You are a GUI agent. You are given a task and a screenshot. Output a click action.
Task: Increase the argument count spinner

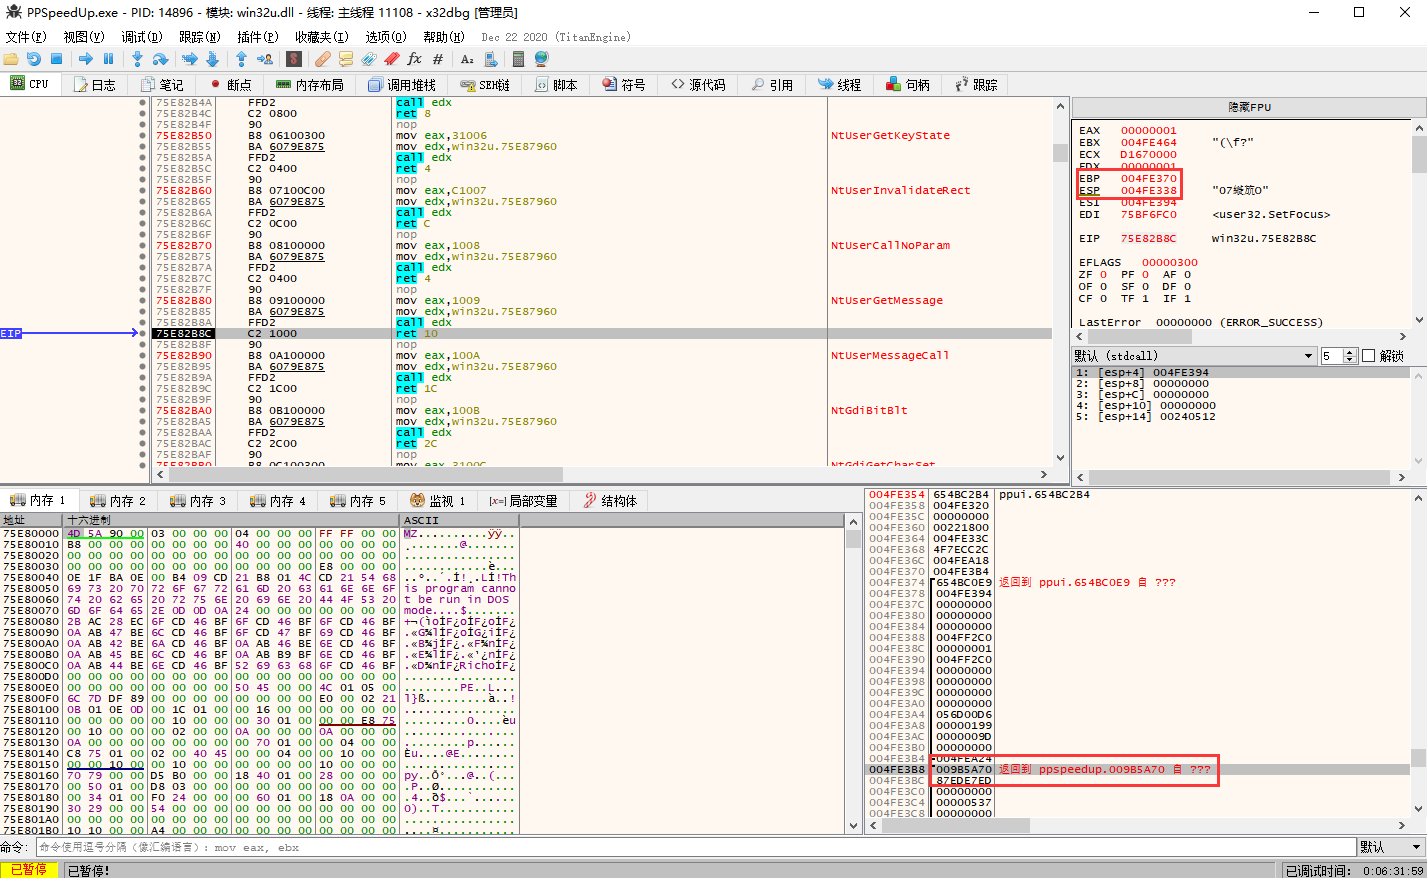[1350, 352]
